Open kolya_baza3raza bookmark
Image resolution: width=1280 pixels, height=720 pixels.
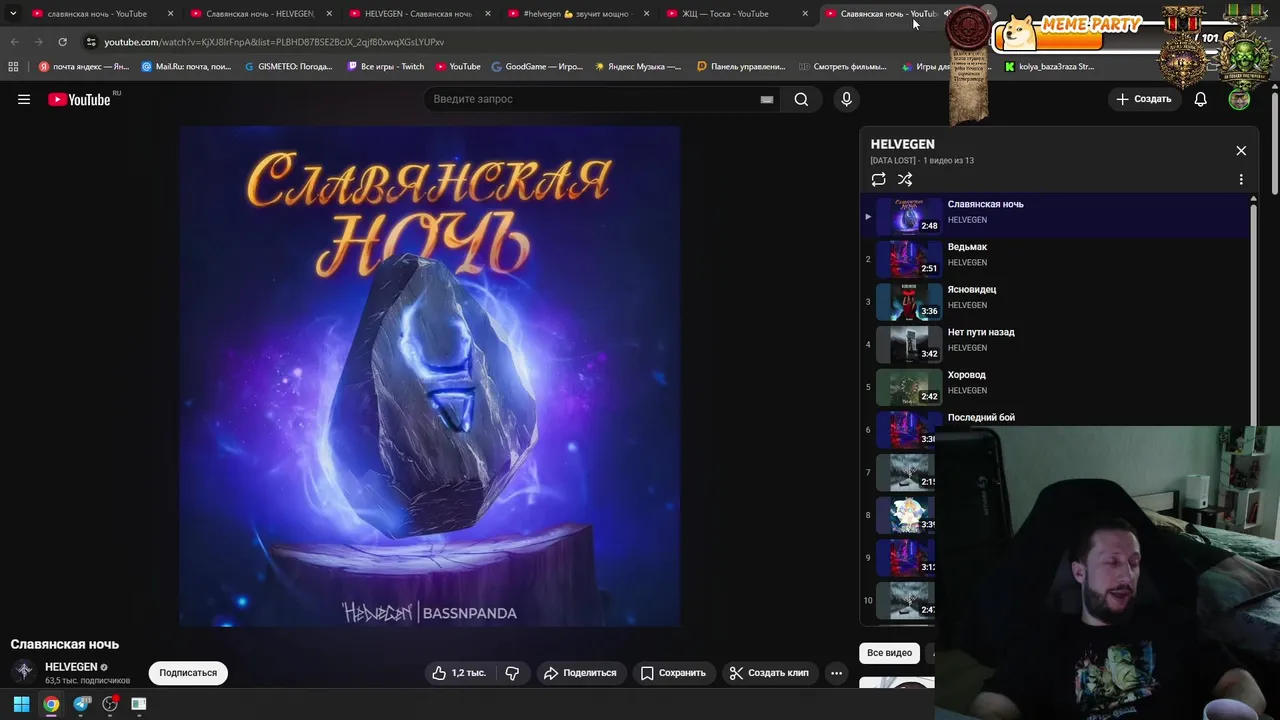(1049, 67)
